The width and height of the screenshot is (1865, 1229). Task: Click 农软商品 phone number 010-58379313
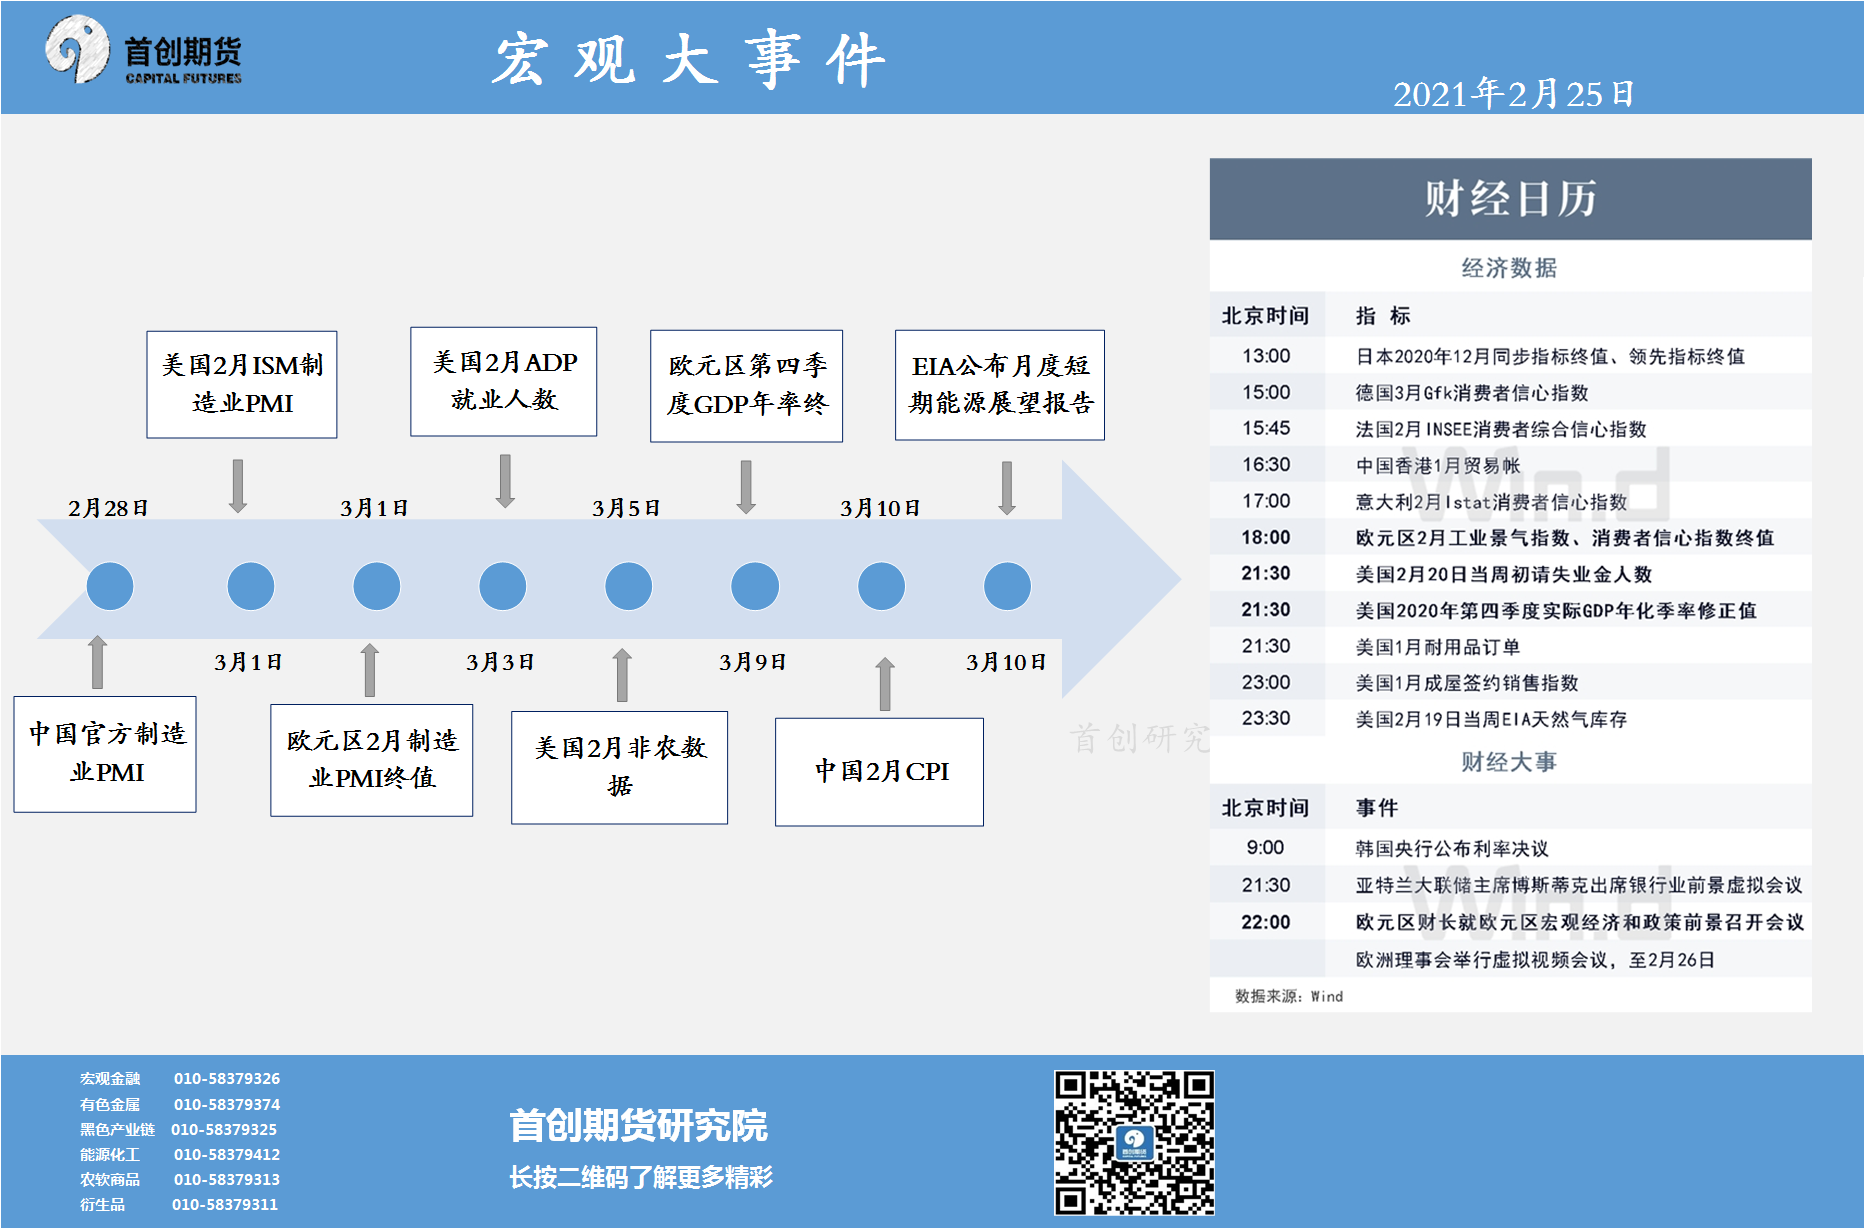pyautogui.click(x=227, y=1180)
